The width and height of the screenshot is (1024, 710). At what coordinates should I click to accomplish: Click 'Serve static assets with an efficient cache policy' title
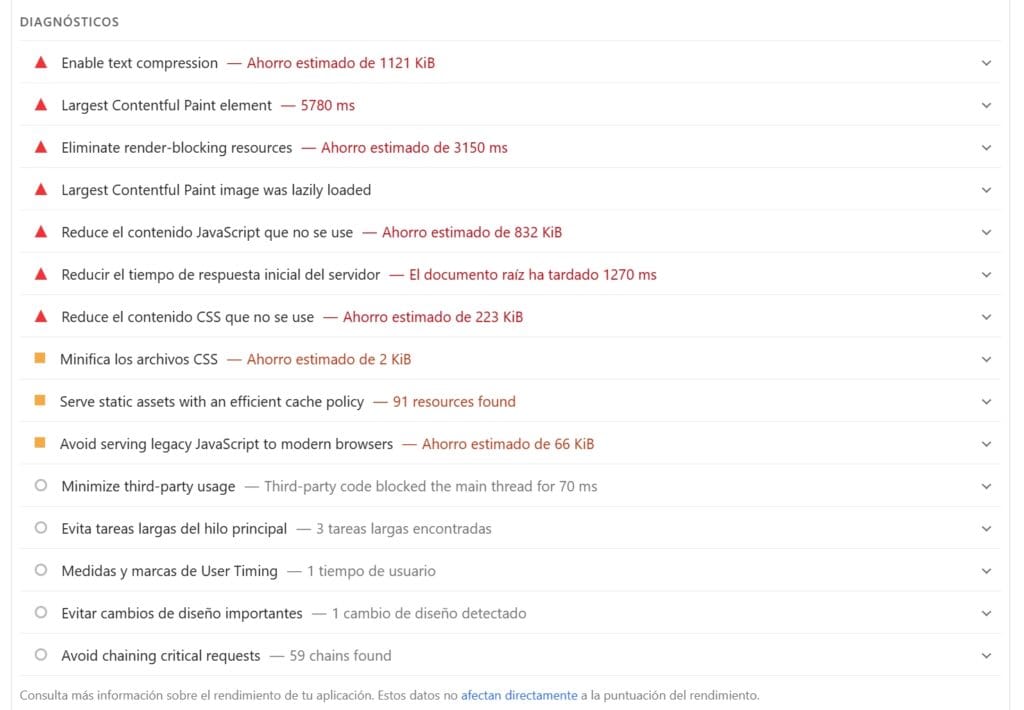pyautogui.click(x=211, y=402)
